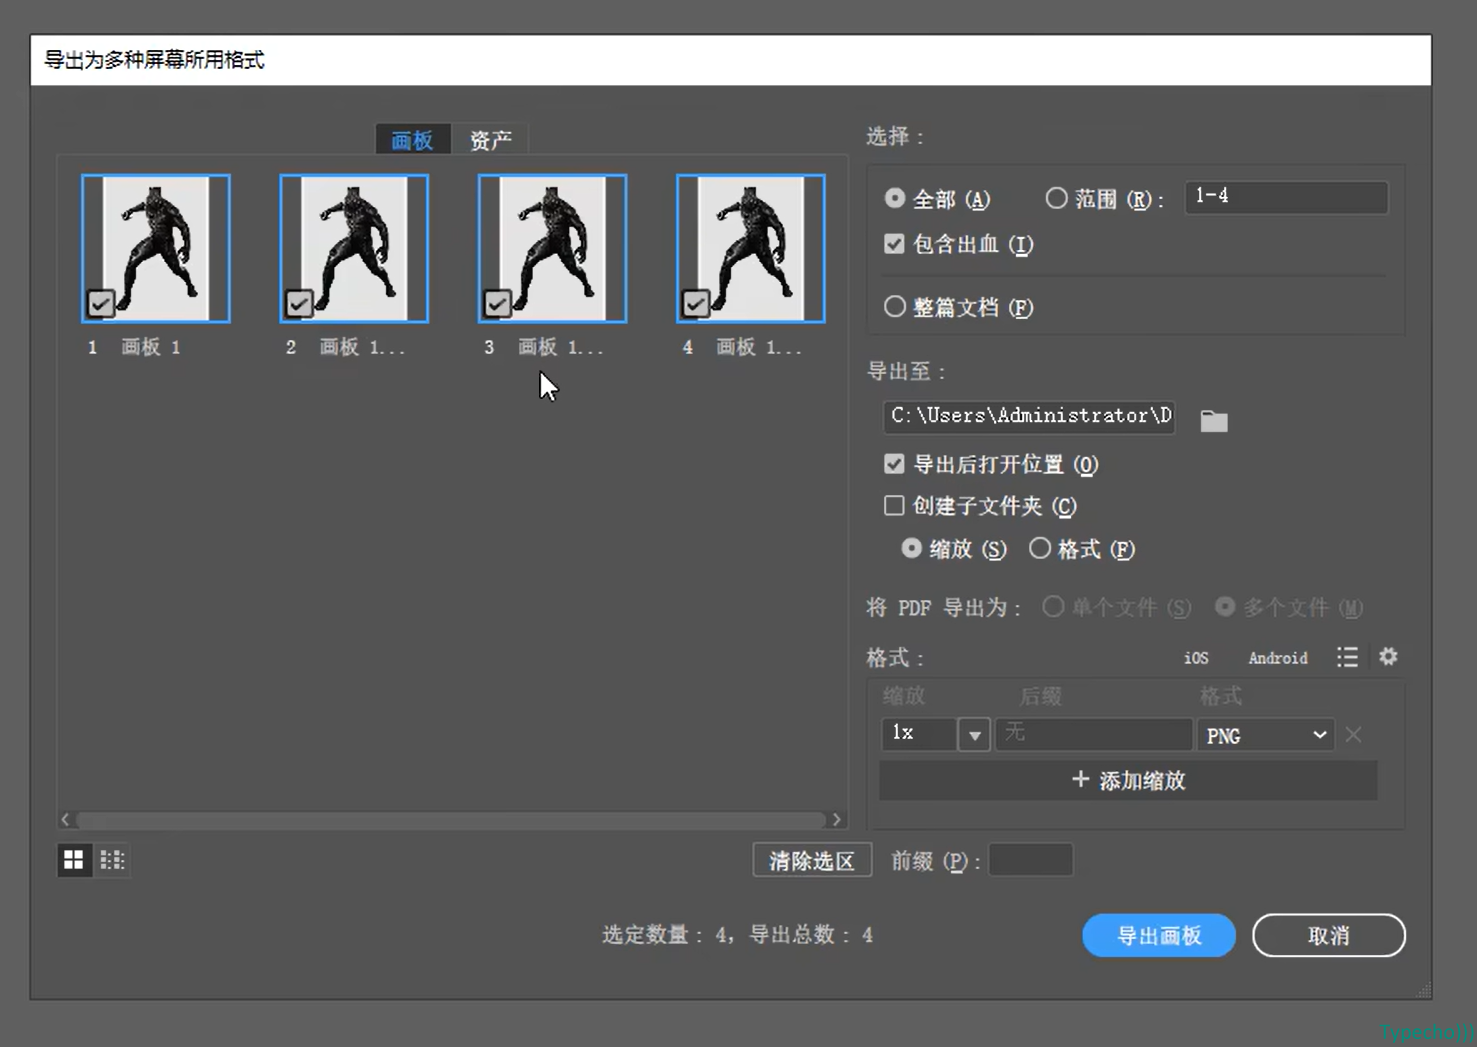Uncheck artboard 2 thumbnail checkbox
This screenshot has height=1047, width=1477.
pyautogui.click(x=298, y=303)
